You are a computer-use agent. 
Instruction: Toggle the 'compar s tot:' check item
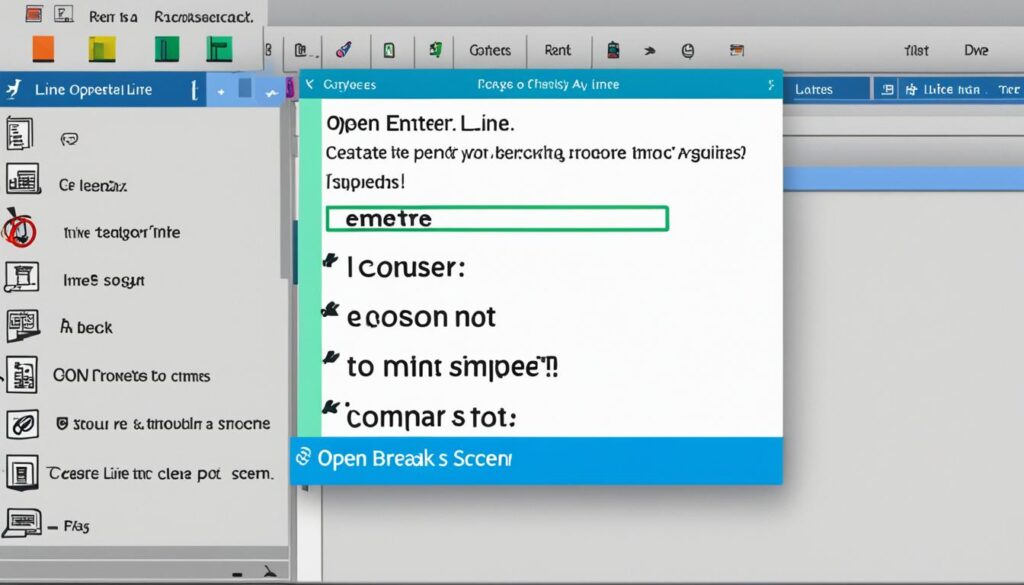329,408
